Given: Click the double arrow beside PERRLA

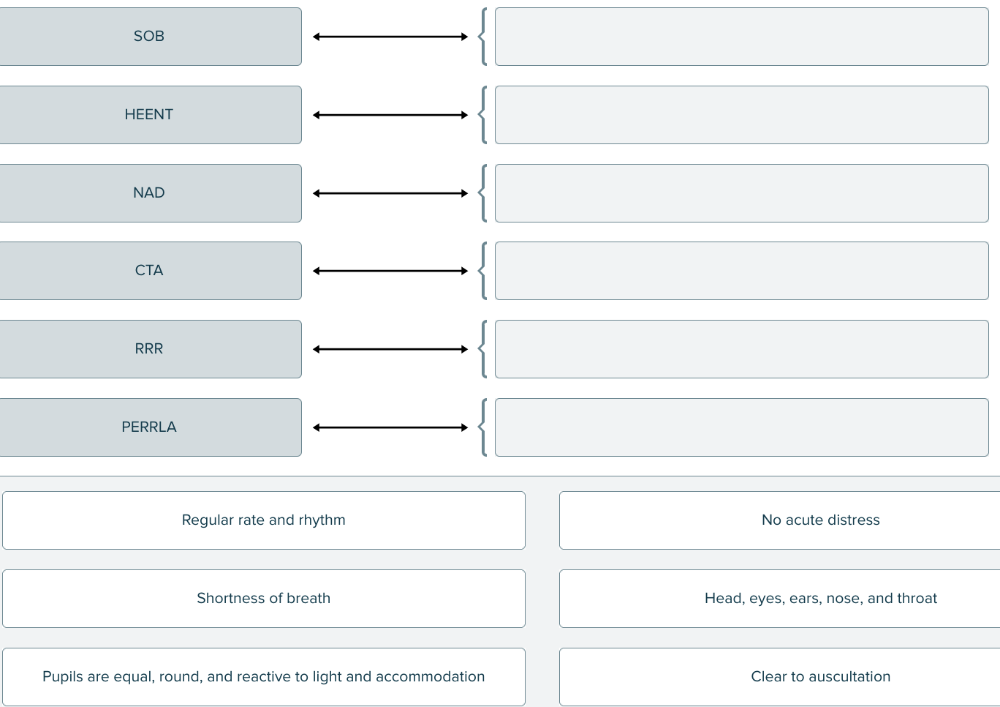Looking at the screenshot, I should tap(390, 427).
